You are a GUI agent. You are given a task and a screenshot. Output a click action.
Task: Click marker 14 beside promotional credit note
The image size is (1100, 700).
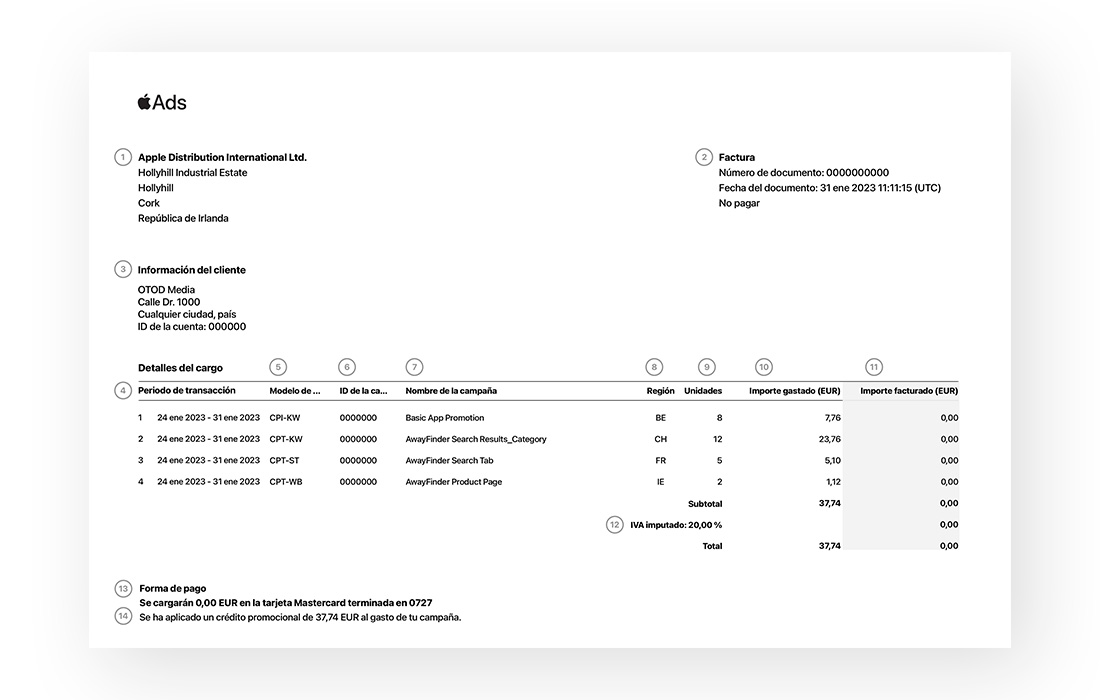pos(123,616)
